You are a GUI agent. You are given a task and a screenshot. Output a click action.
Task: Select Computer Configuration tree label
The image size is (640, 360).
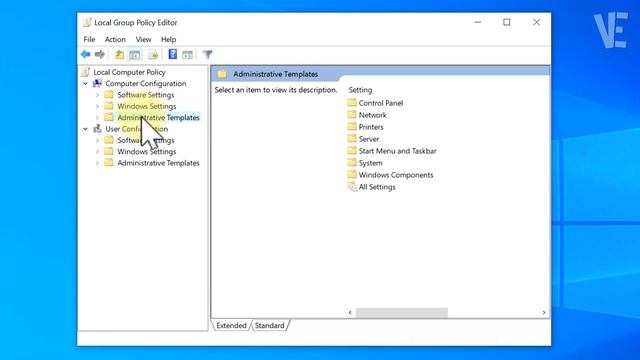[x=146, y=83]
